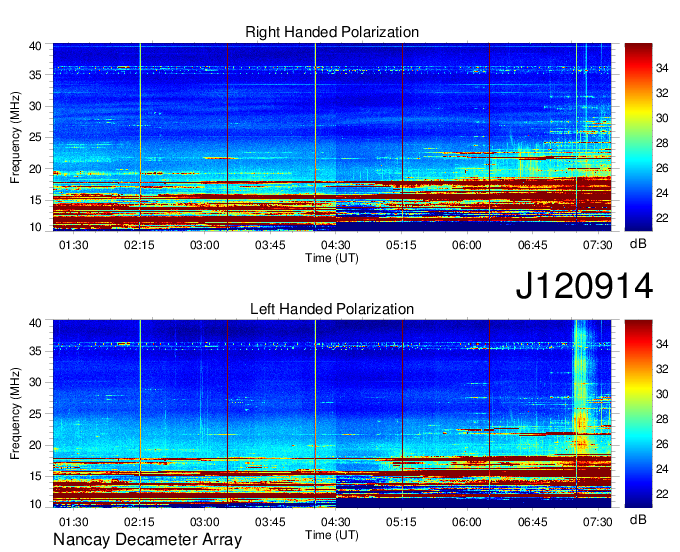
Task: Click the '28' value on the top colorbar
Action: pos(662,143)
